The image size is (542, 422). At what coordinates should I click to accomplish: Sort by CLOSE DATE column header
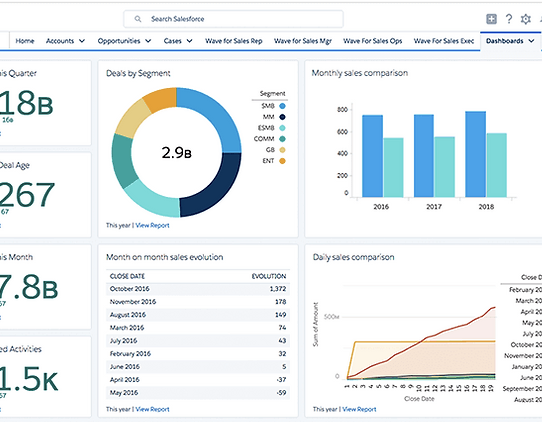127,276
